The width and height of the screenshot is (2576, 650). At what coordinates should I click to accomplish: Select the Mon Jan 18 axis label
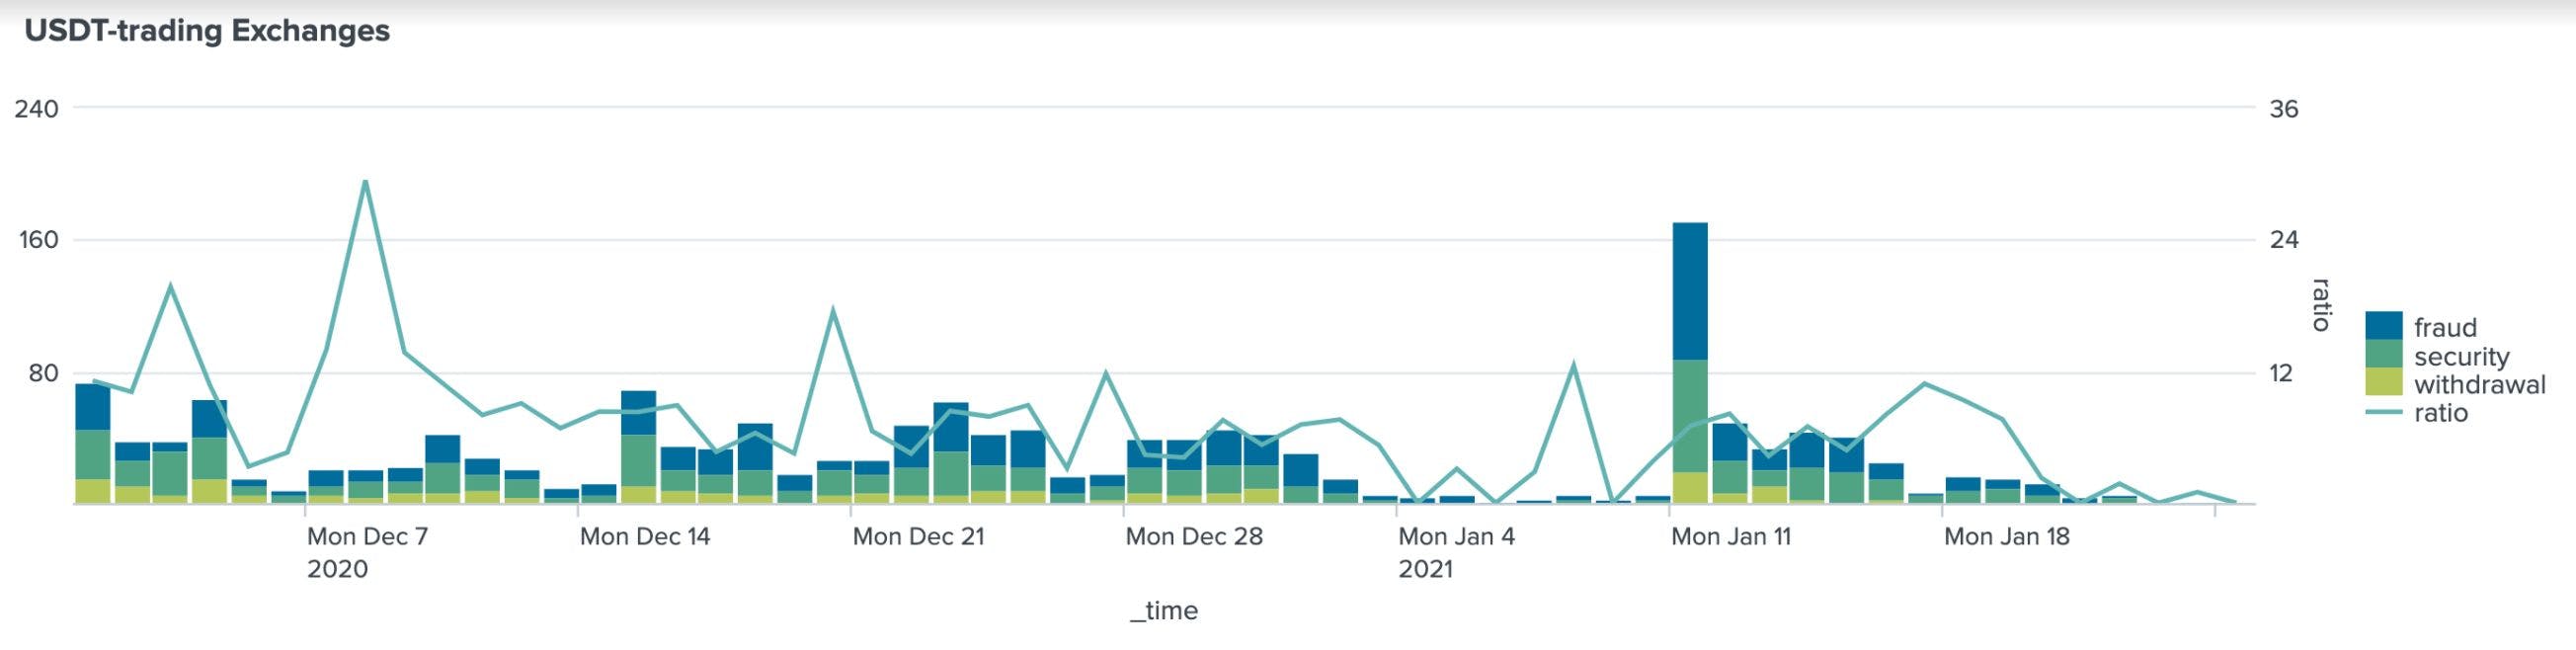click(x=2006, y=537)
